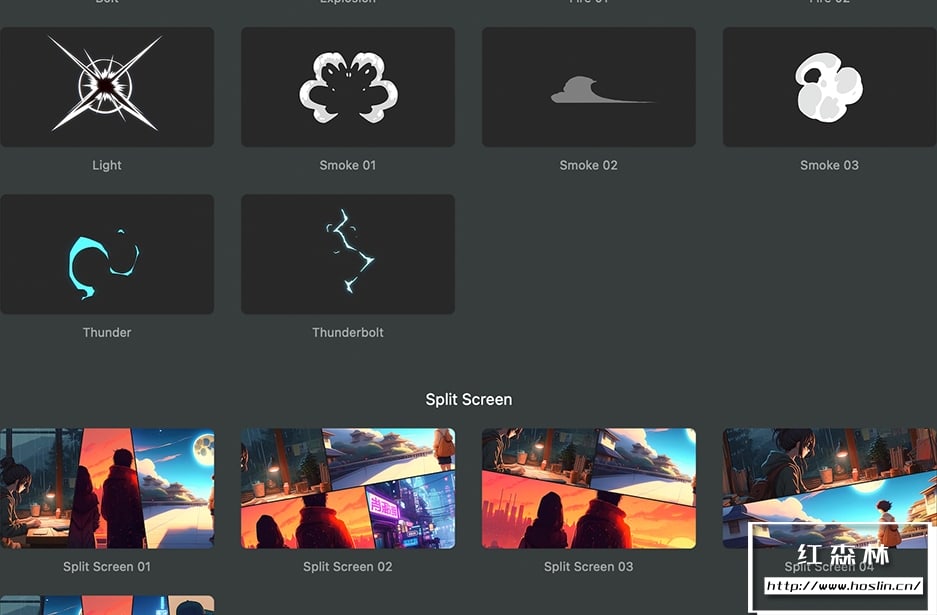Open the Split Screen 03 preview

(x=589, y=488)
